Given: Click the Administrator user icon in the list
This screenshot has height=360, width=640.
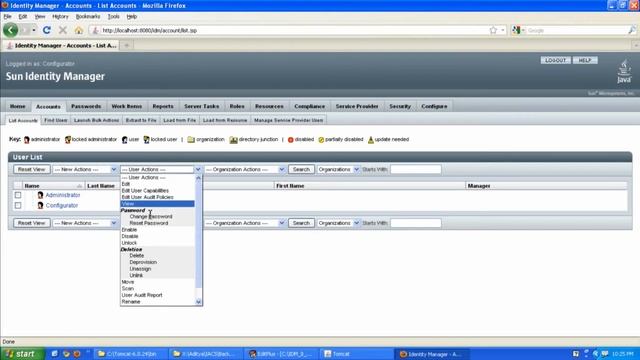Looking at the screenshot, I should pos(40,195).
